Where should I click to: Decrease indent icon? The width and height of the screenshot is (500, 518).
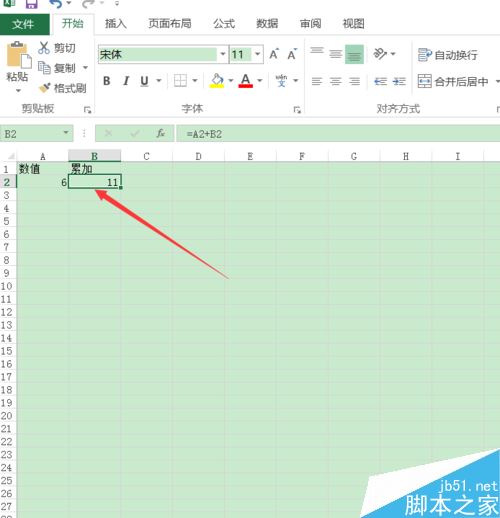pyautogui.click(x=380, y=81)
